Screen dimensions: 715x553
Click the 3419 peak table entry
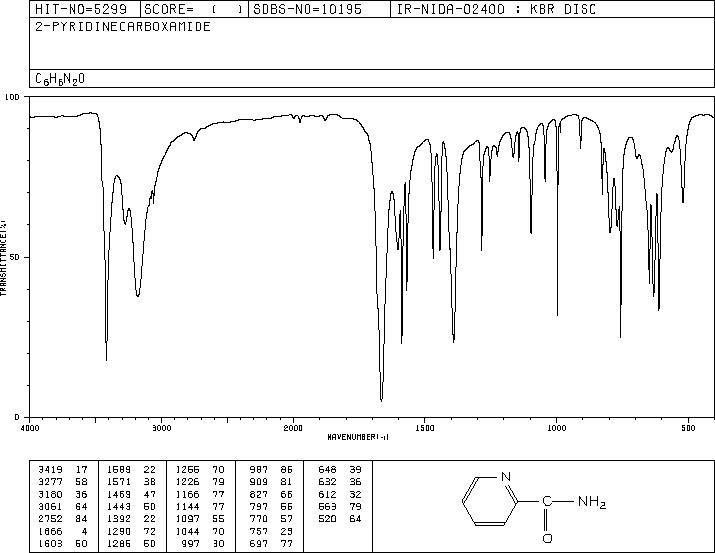[62, 470]
